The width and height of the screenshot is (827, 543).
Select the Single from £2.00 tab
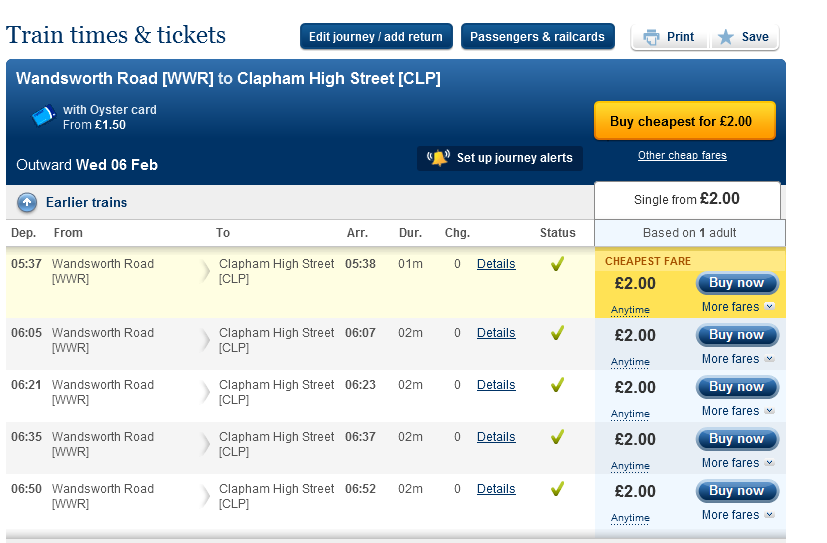687,200
